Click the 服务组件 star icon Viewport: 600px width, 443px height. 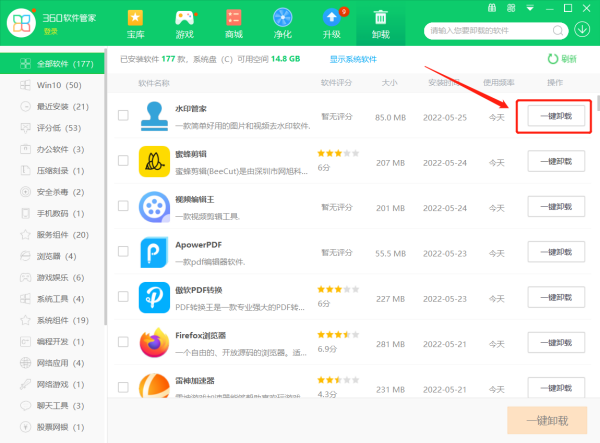[x=25, y=235]
